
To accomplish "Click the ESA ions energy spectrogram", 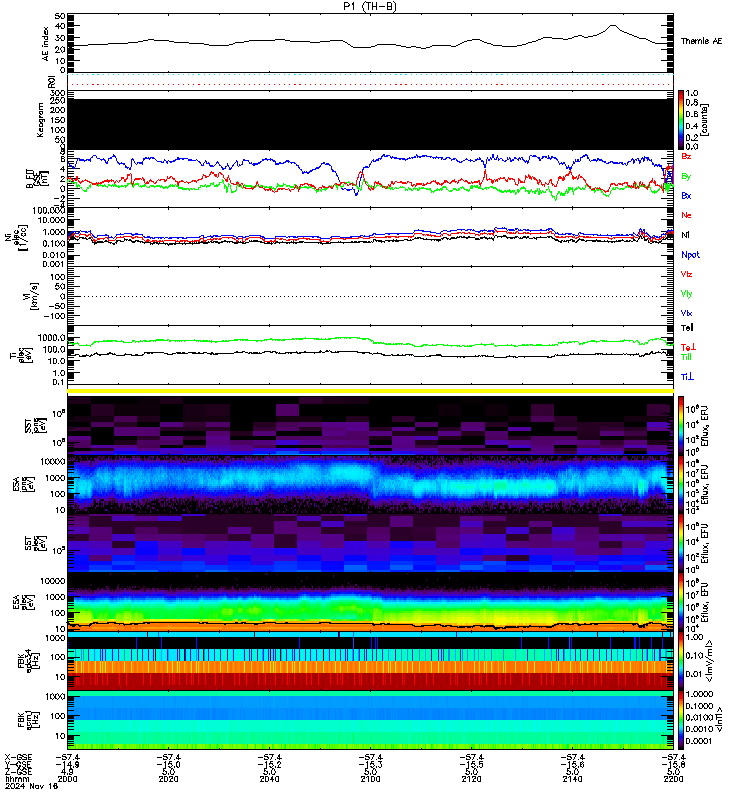I will pyautogui.click(x=370, y=484).
